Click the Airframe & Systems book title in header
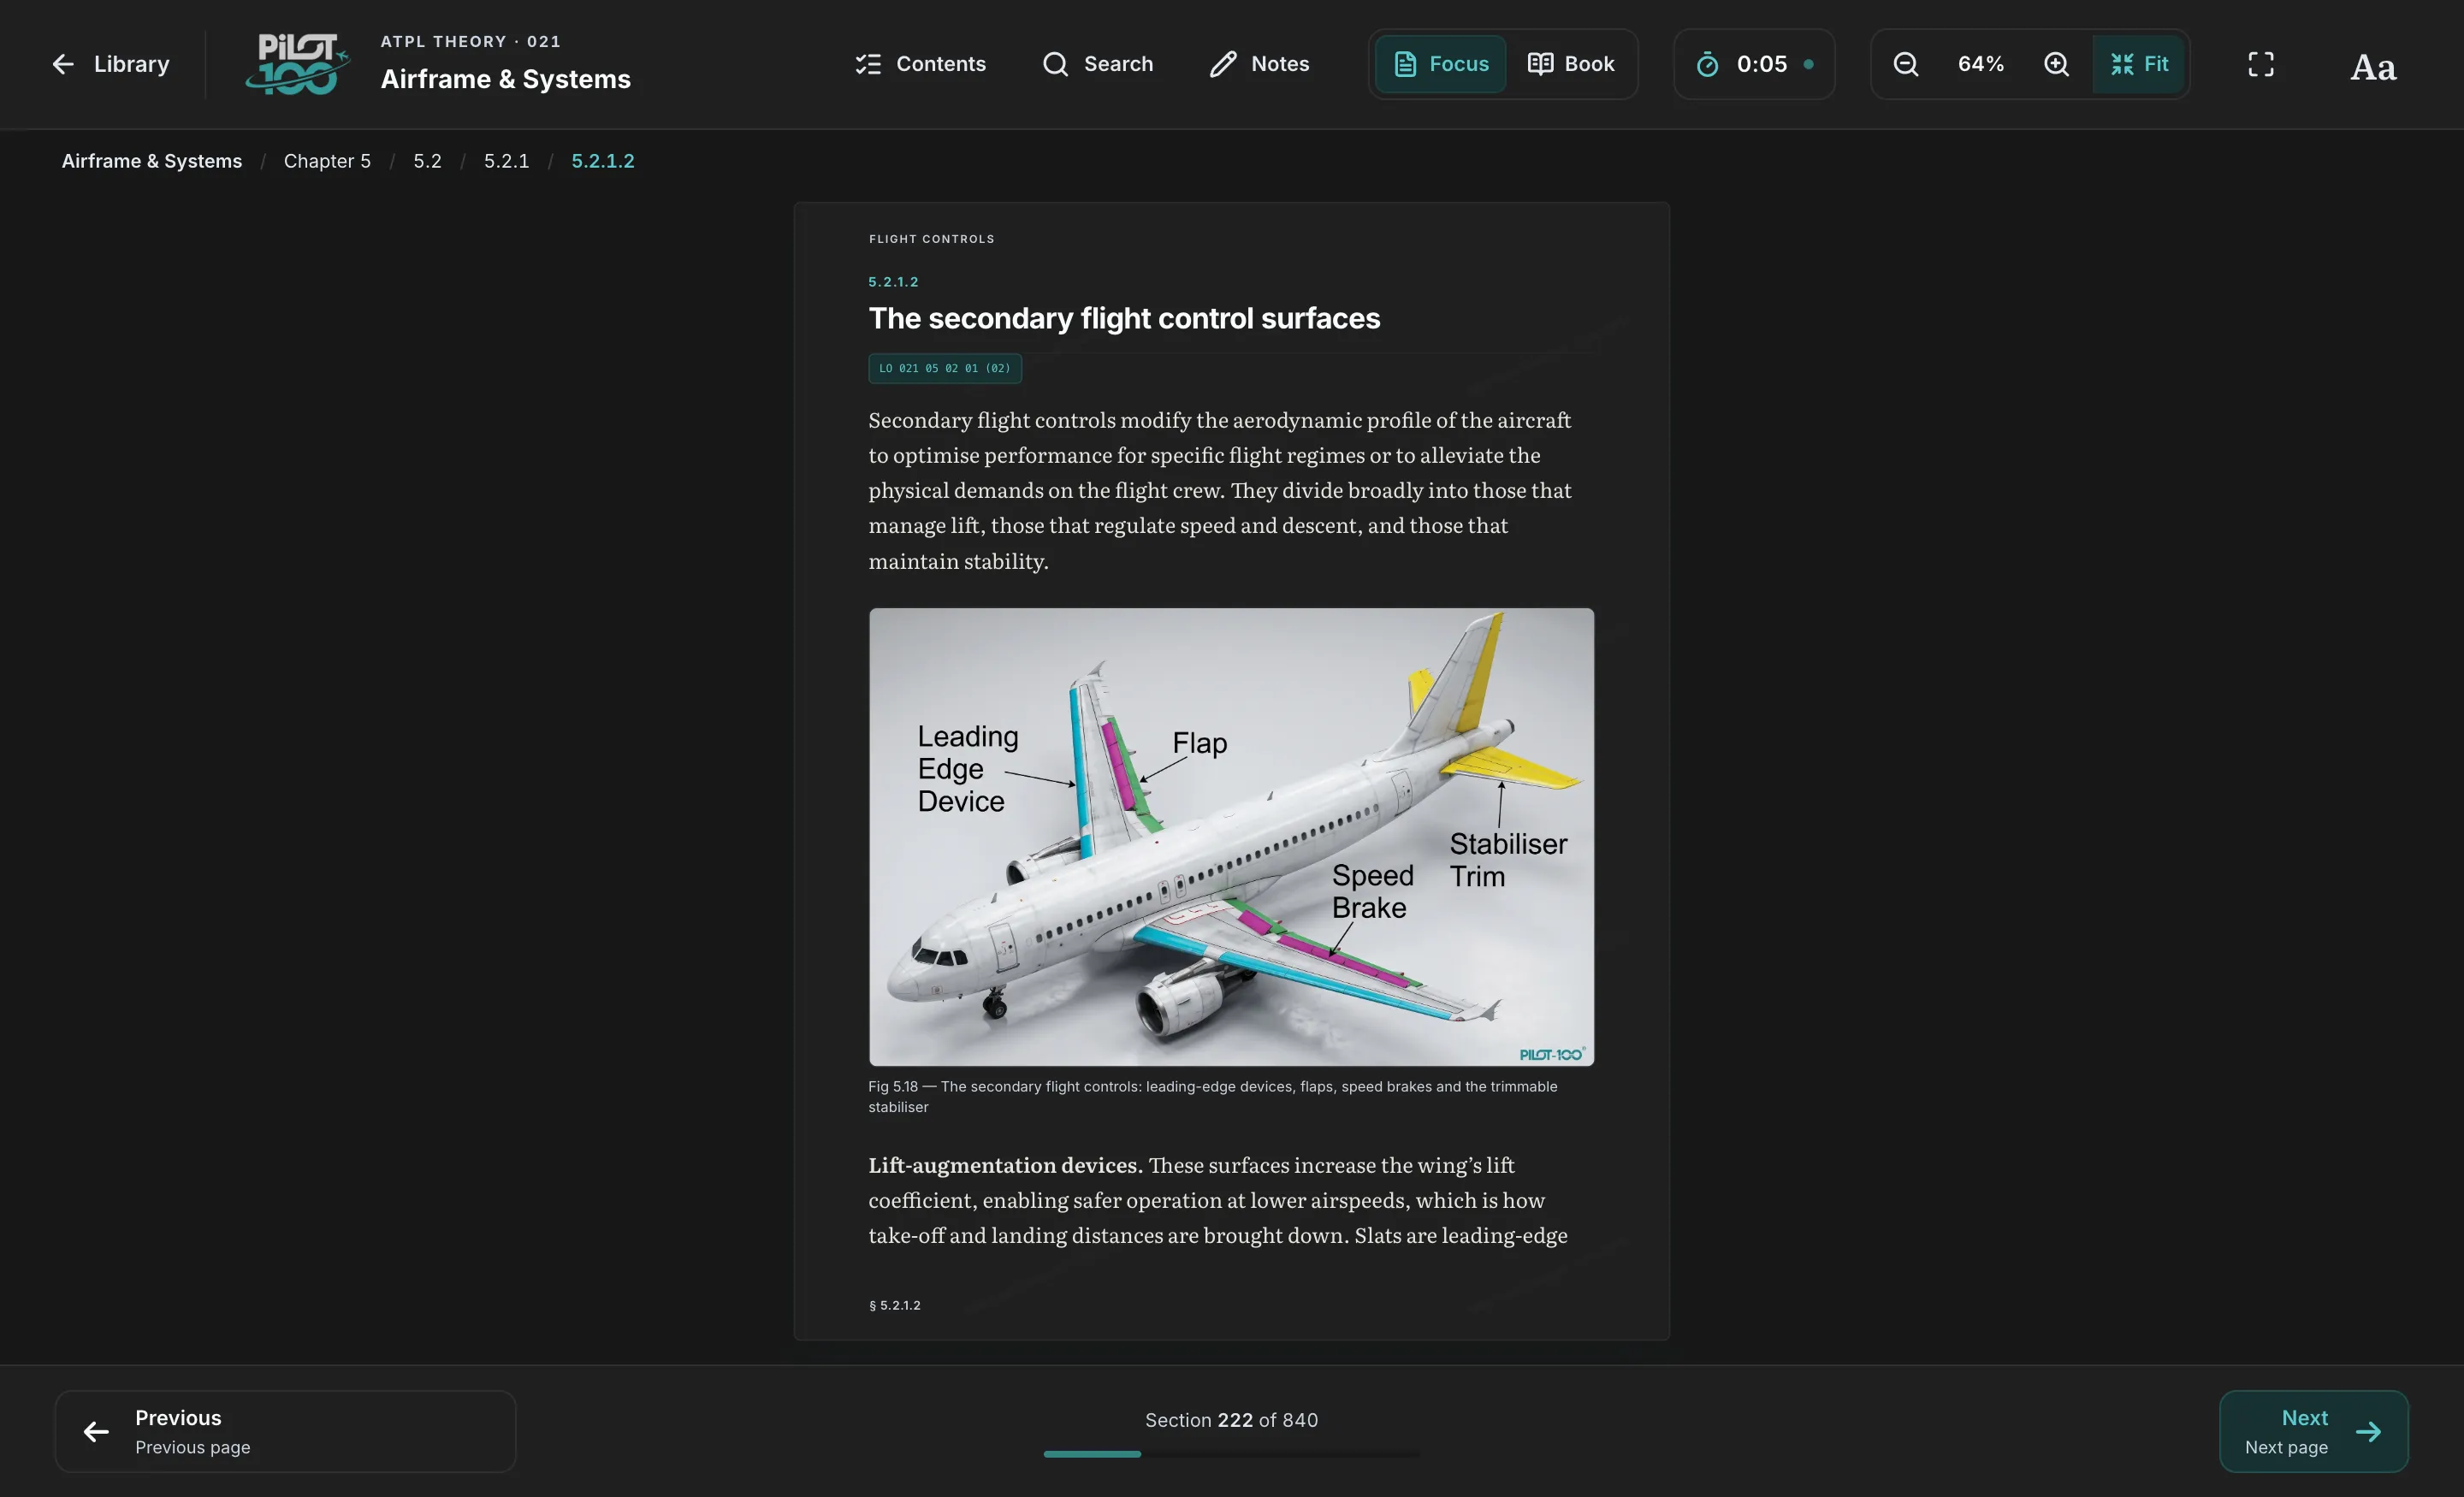Image resolution: width=2464 pixels, height=1497 pixels. pos(505,79)
